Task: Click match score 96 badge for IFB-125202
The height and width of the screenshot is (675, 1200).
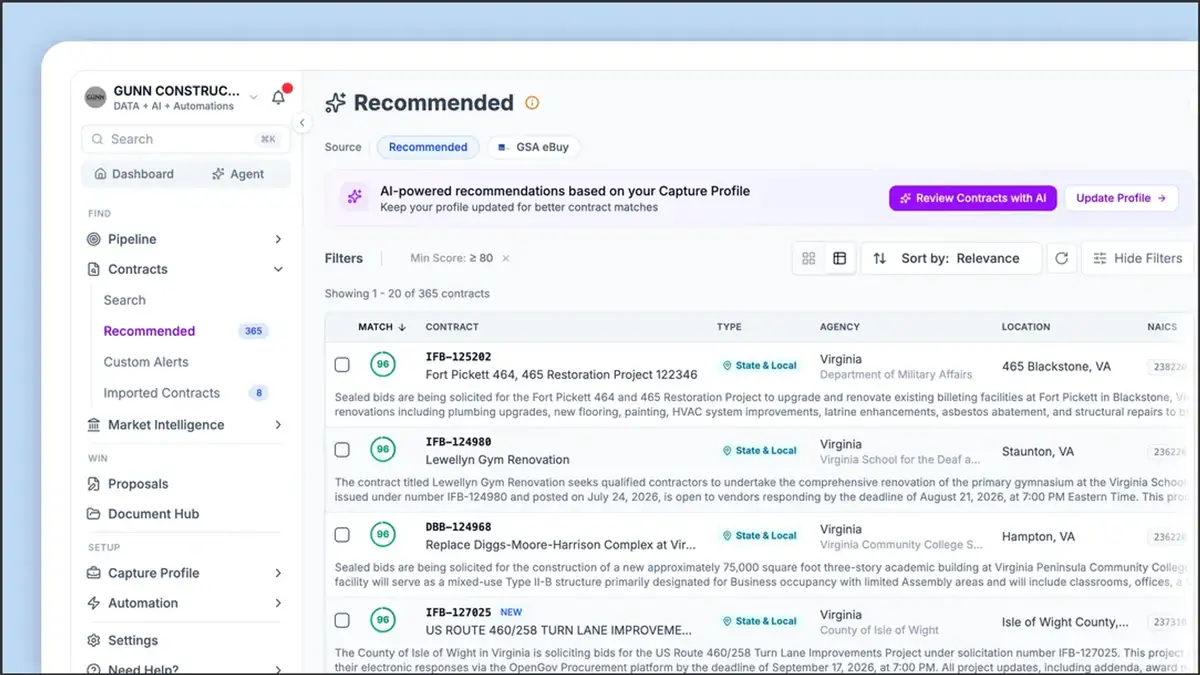Action: click(382, 365)
